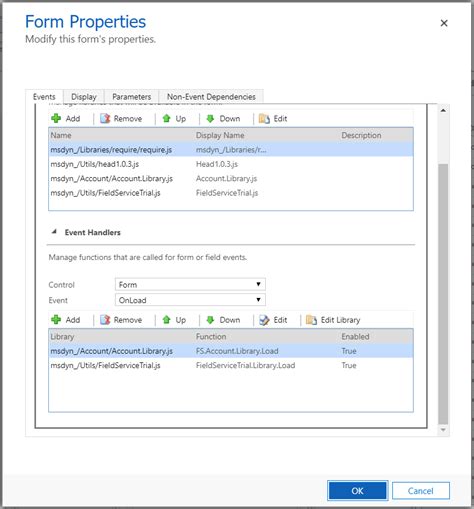
Task: Switch to the Events tab
Action: [44, 97]
